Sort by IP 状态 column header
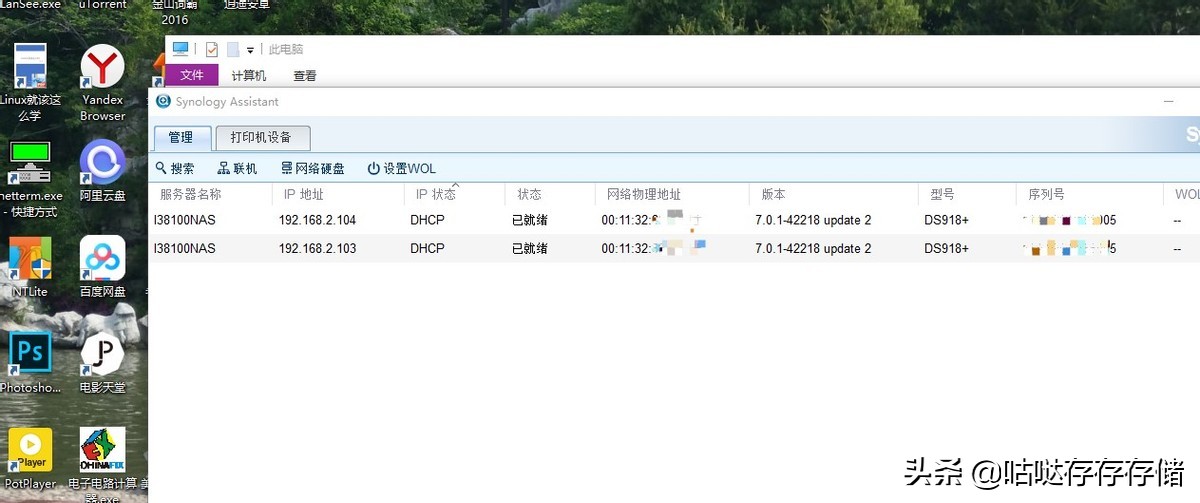The width and height of the screenshot is (1200, 503). point(454,195)
